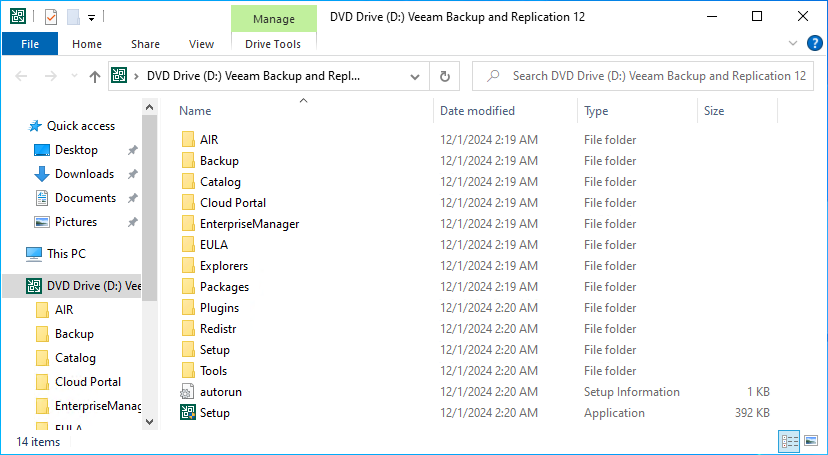Click the Veeam icon in title bar
Viewport: 828px width, 455px height.
(18, 16)
